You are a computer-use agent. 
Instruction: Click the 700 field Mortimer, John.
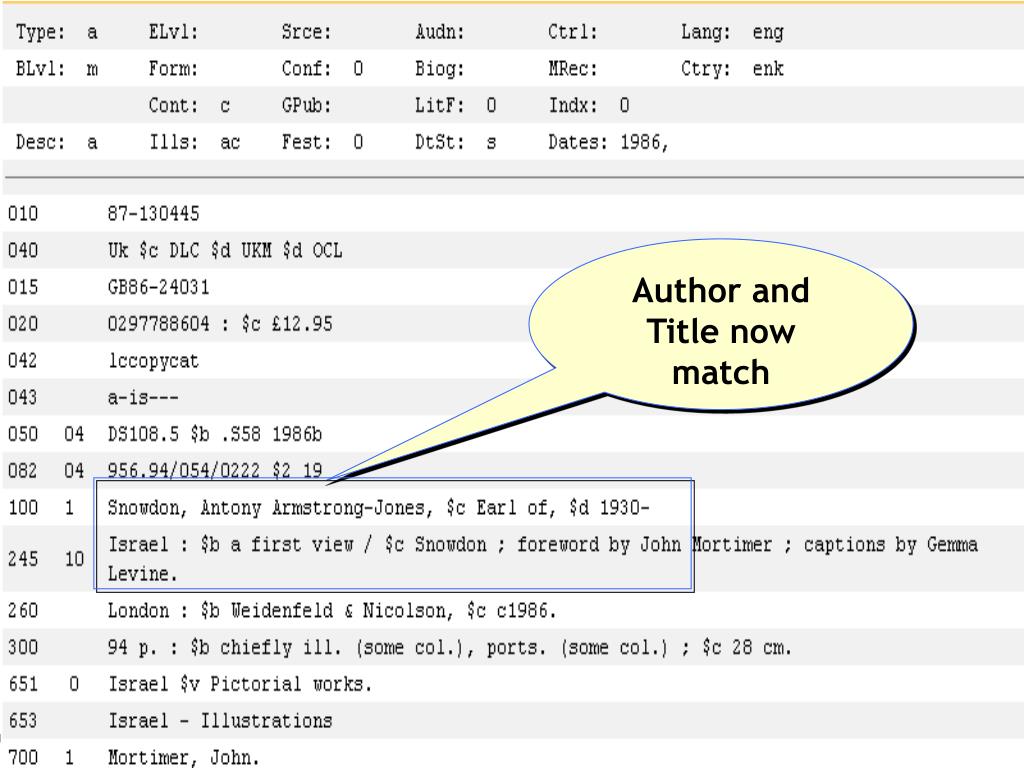pos(184,758)
